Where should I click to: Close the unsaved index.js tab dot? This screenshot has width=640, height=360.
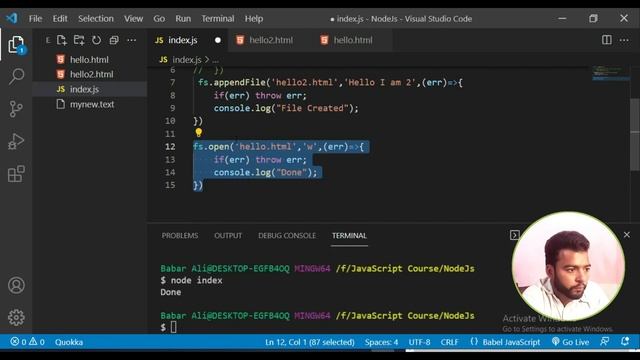tap(218, 40)
